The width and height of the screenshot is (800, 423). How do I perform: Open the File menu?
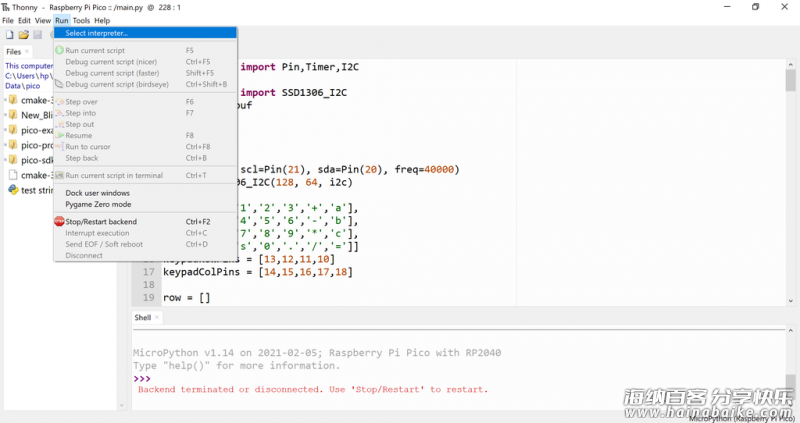coord(8,20)
